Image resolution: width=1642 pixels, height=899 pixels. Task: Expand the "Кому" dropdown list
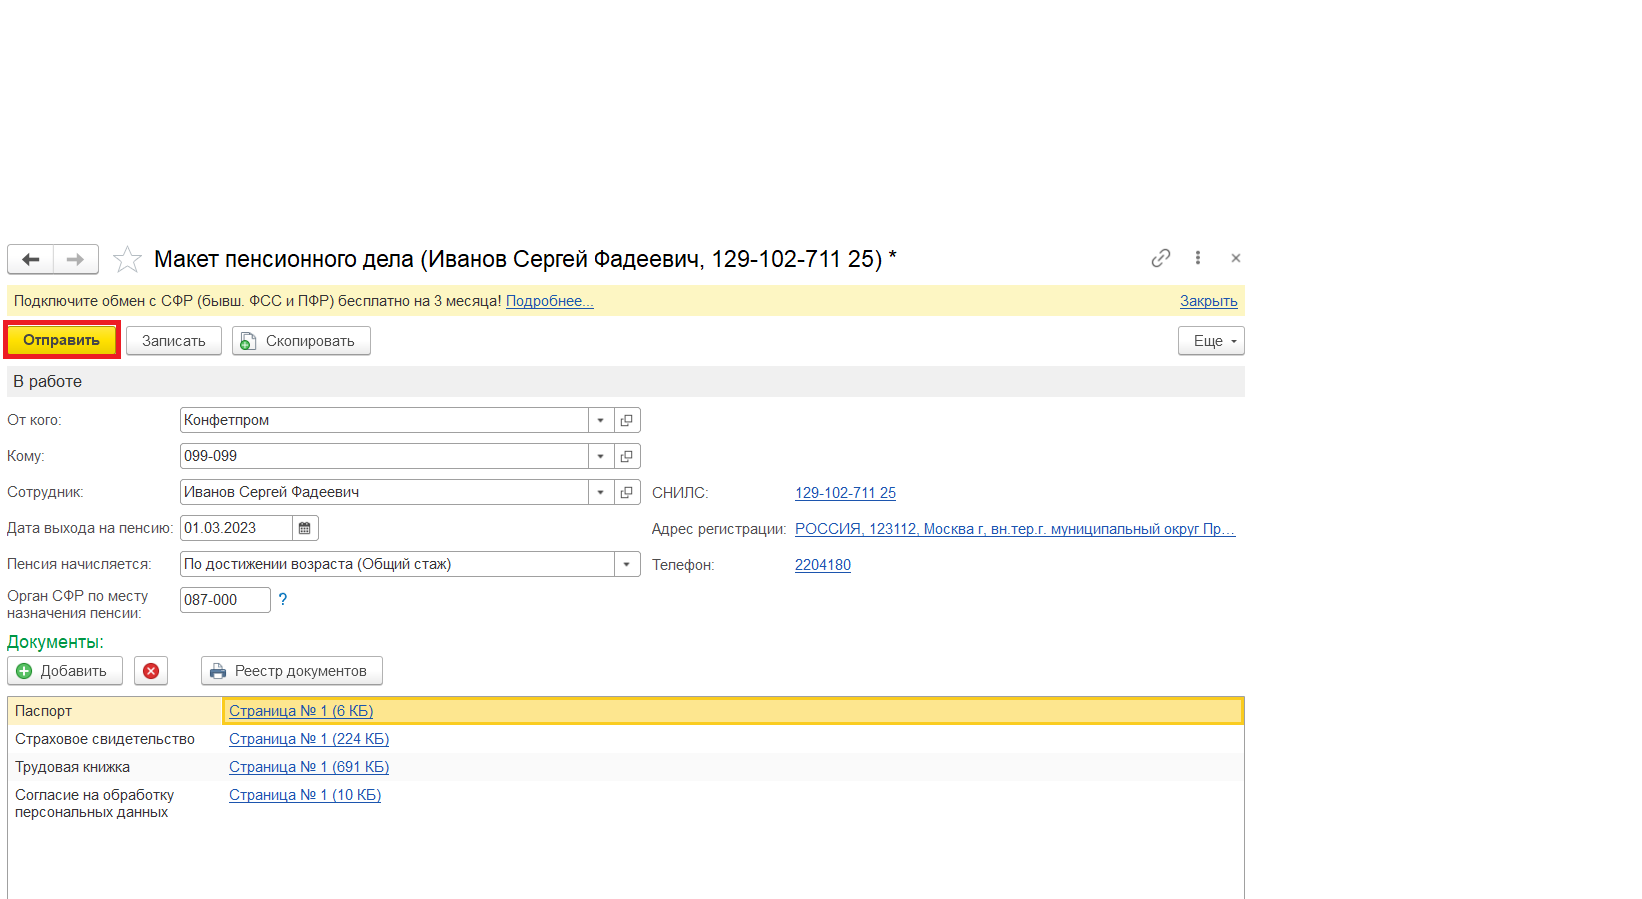click(601, 456)
